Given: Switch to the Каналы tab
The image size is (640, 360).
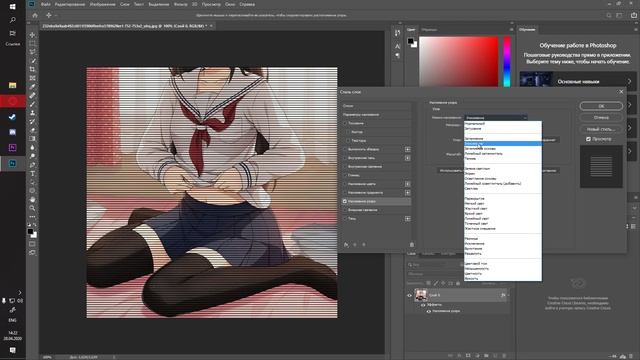Looking at the screenshot, I should pos(428,254).
